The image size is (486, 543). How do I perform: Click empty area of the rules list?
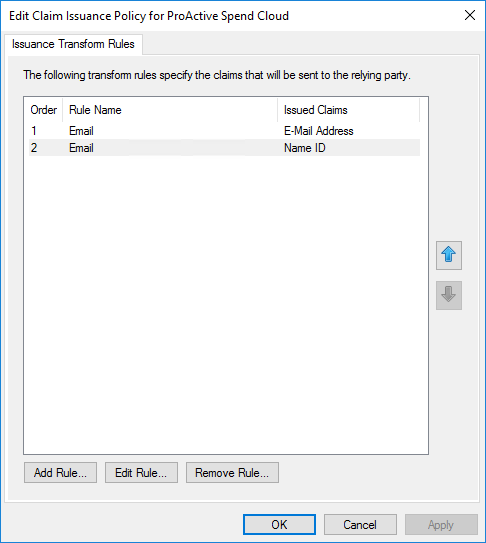[x=225, y=305]
